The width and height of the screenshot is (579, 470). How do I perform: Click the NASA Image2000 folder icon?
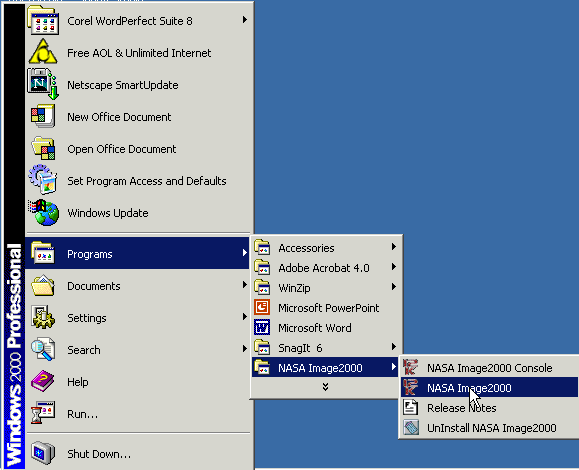[262, 367]
